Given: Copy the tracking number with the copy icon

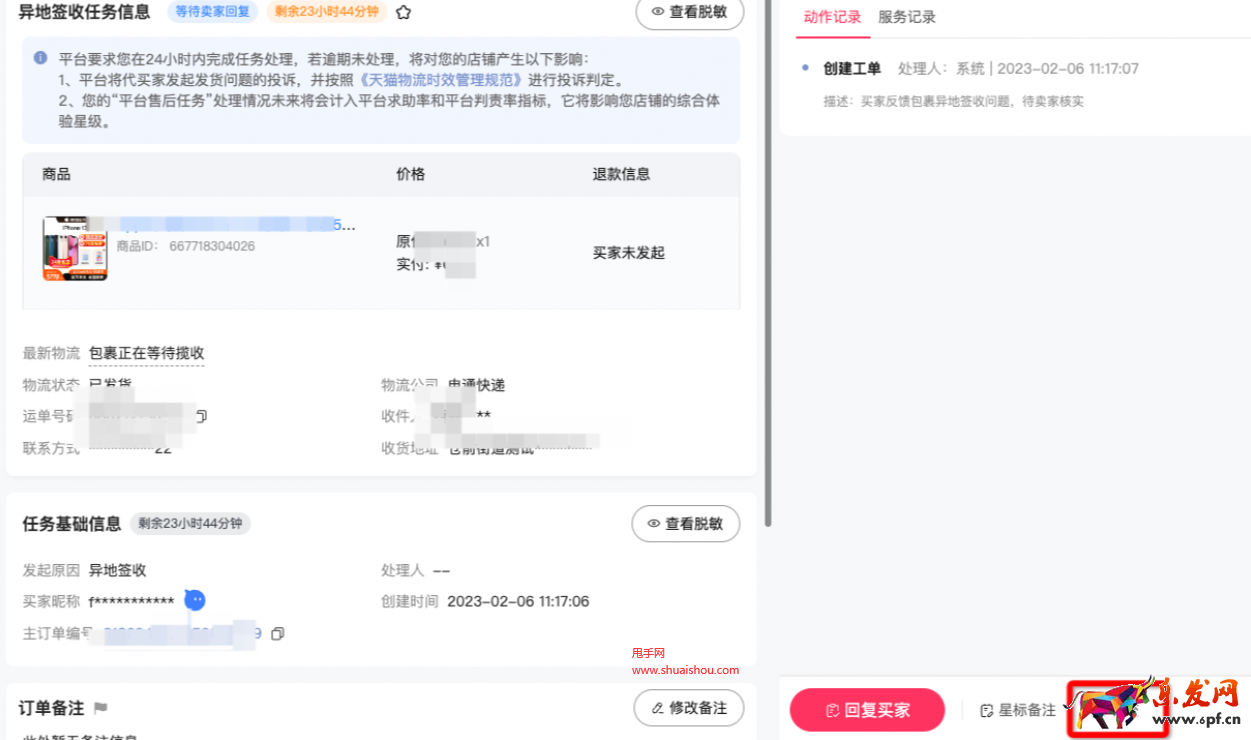Looking at the screenshot, I should pos(201,416).
